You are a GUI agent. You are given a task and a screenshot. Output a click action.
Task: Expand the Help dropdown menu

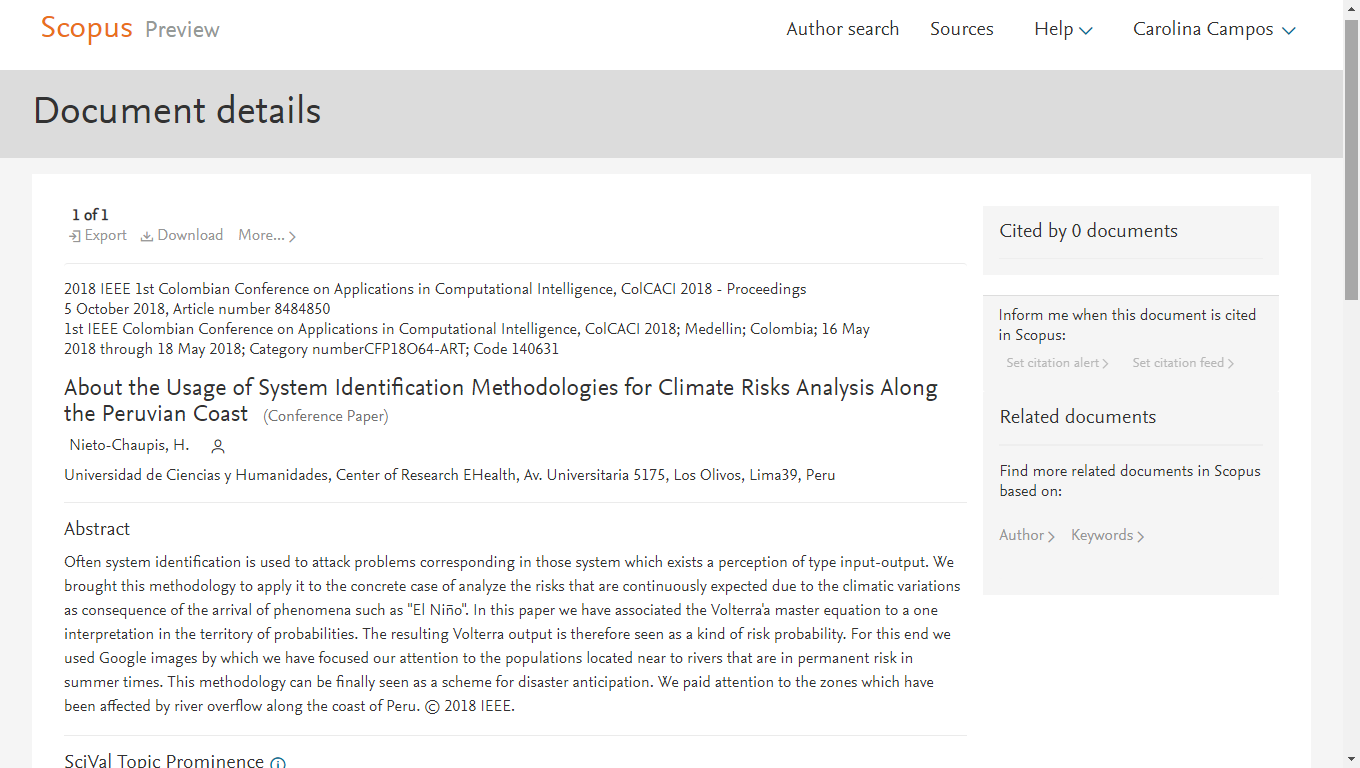1063,29
